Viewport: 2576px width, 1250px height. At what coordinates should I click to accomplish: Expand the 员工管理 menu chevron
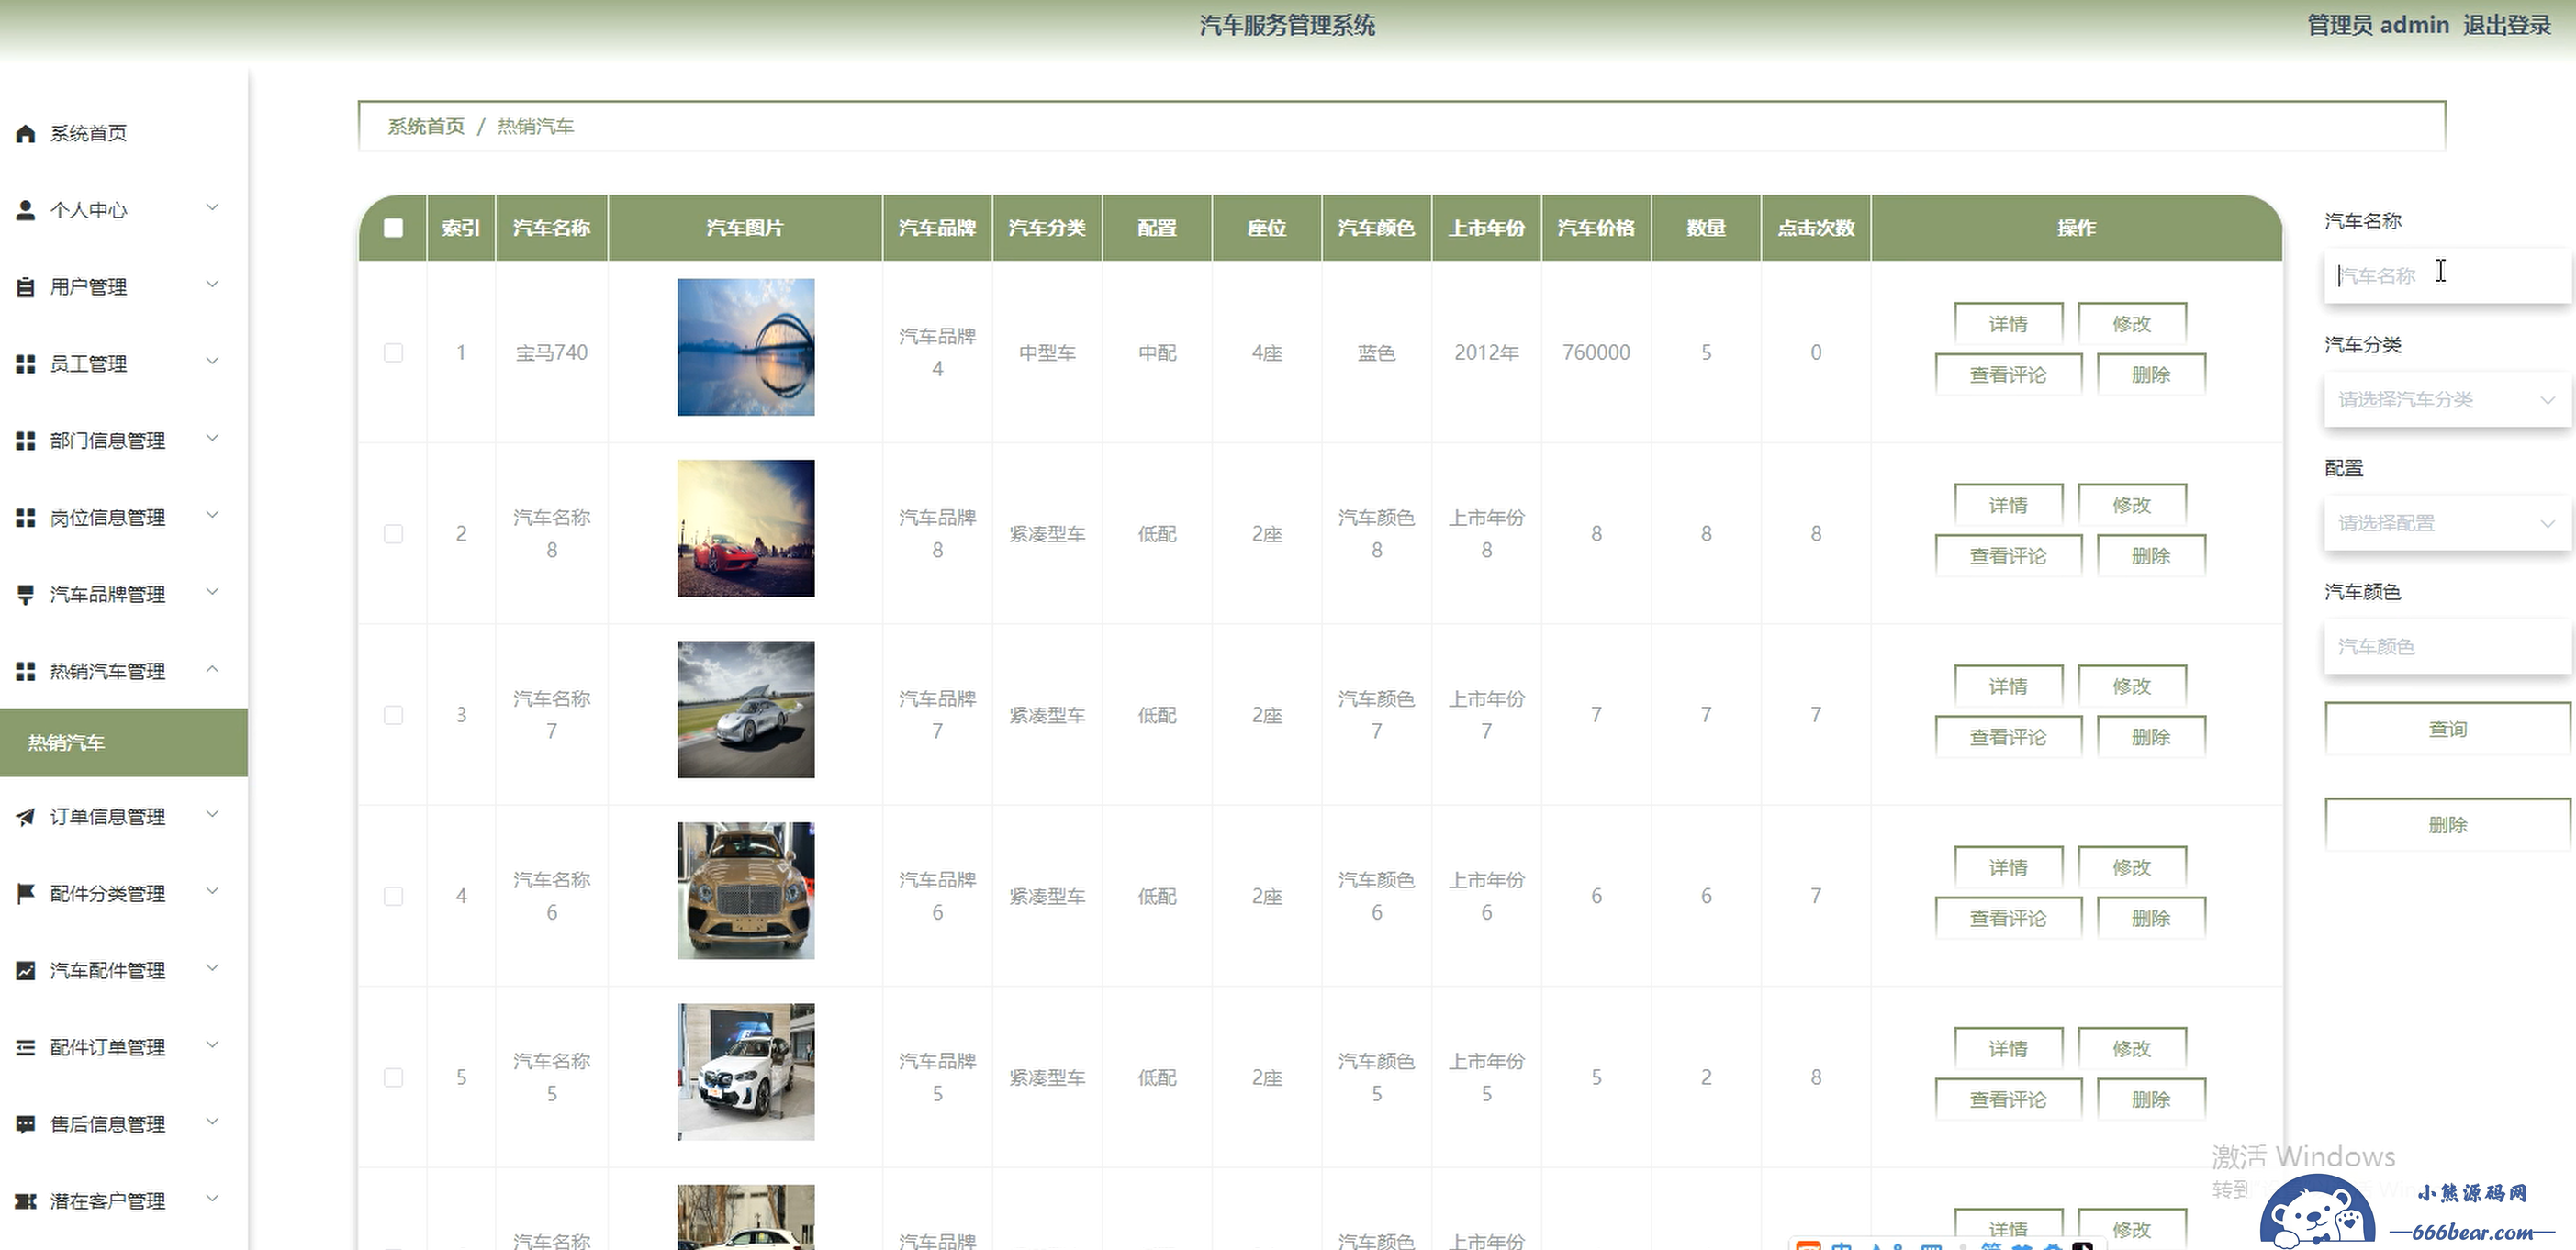[x=212, y=362]
